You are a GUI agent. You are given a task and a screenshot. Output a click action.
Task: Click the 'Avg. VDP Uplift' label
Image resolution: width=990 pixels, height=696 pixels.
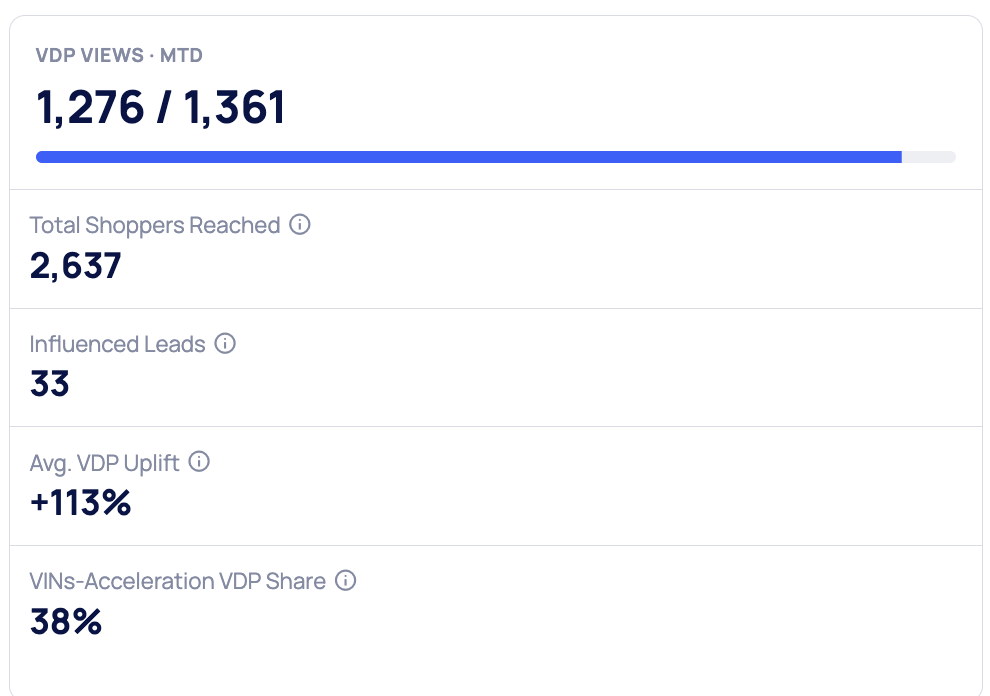point(105,462)
